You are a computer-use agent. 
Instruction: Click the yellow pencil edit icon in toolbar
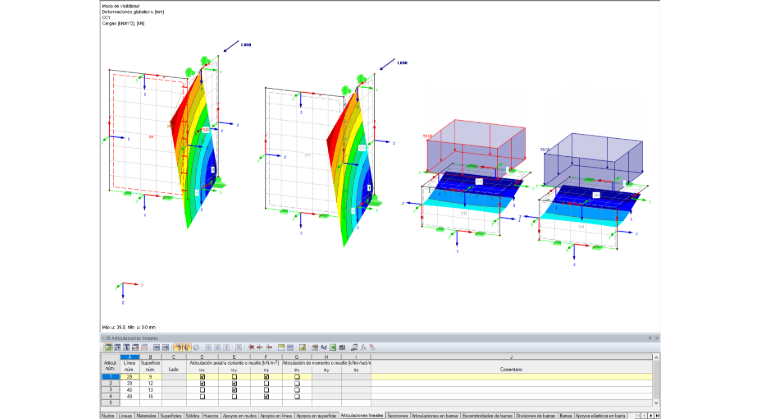tap(302, 347)
